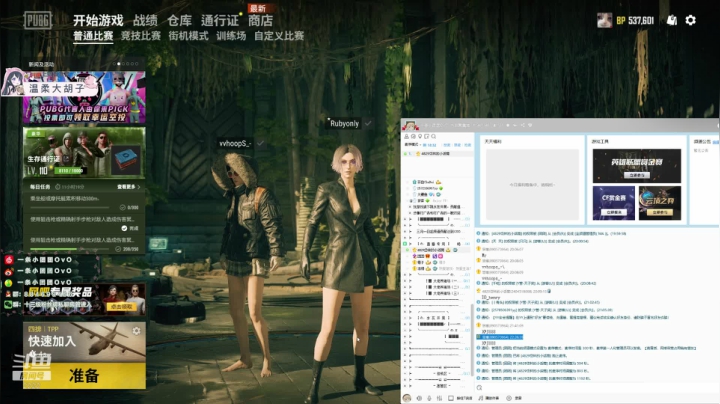The image size is (720, 404).
Task: Click the button on 云顶之弈 banner
Action: coord(660,212)
